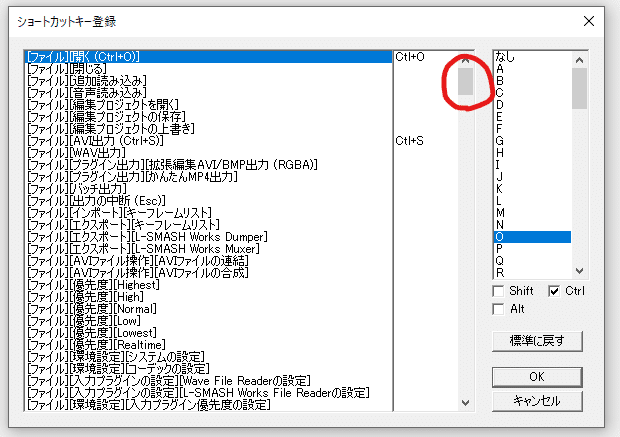Screen dimensions: 620x437
Task: Click the command list scrollbar thumb
Action: [465, 81]
